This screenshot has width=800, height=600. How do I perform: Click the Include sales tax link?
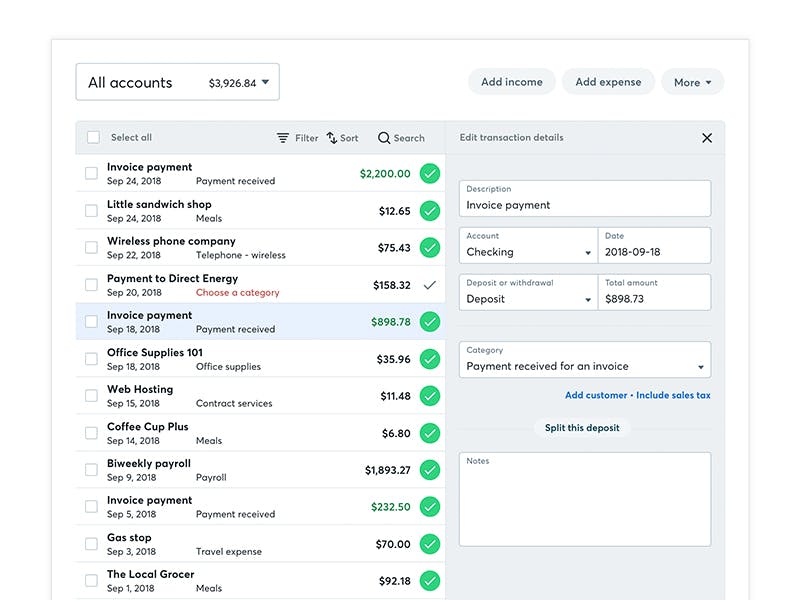(673, 395)
